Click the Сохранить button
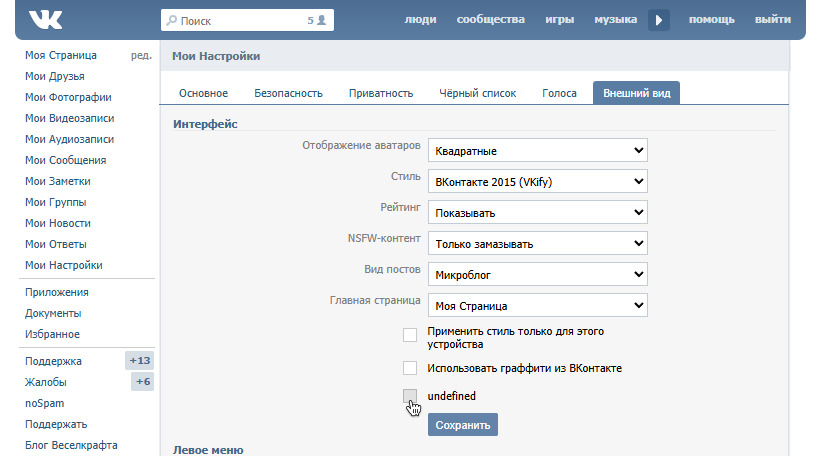Viewport: 822px width, 456px height. click(x=463, y=425)
